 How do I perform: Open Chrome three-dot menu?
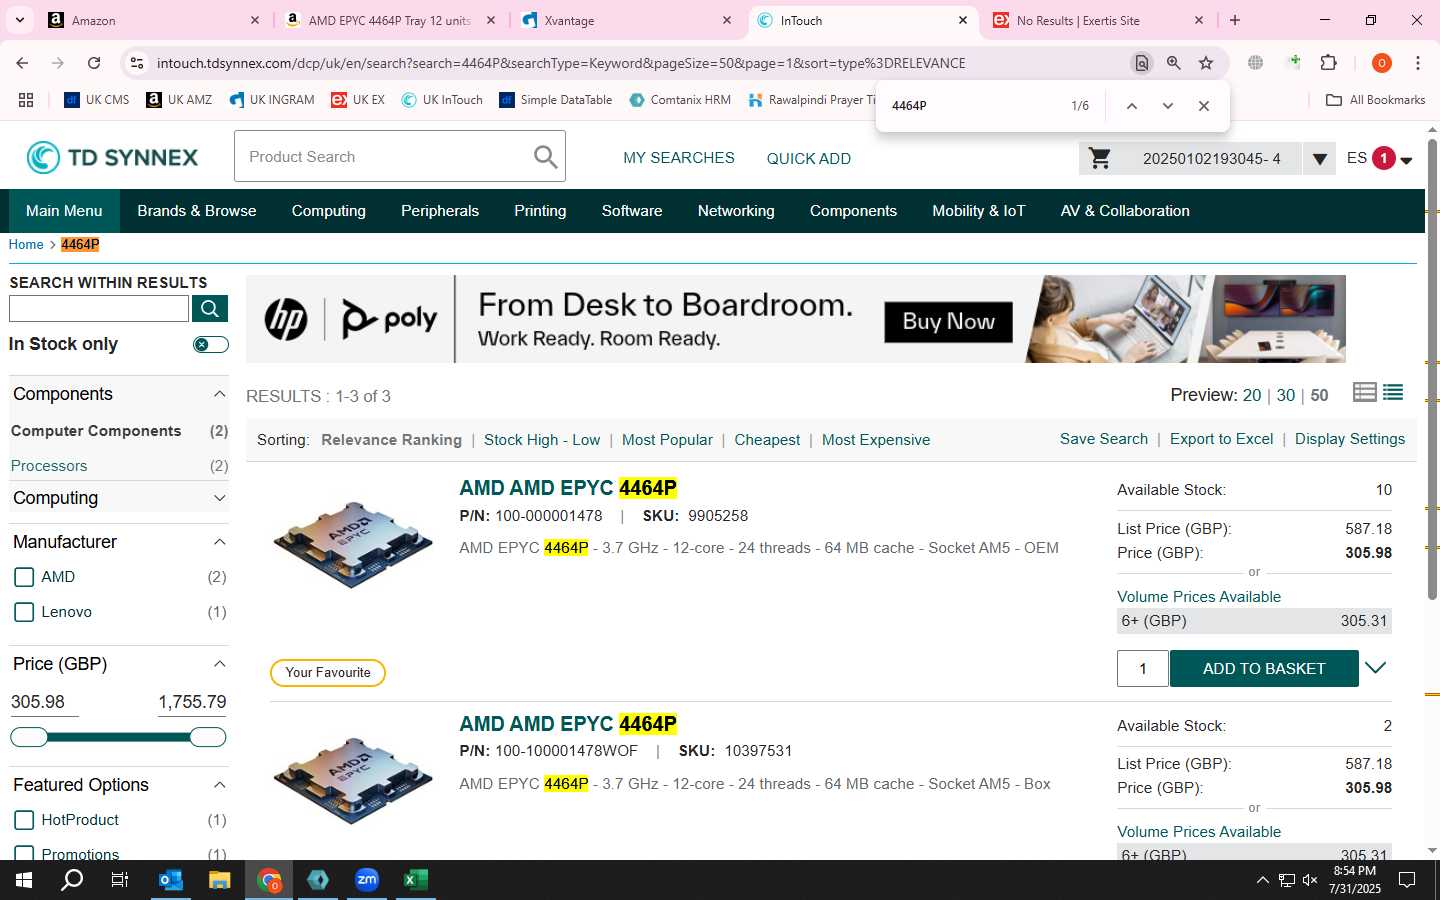click(x=1417, y=63)
